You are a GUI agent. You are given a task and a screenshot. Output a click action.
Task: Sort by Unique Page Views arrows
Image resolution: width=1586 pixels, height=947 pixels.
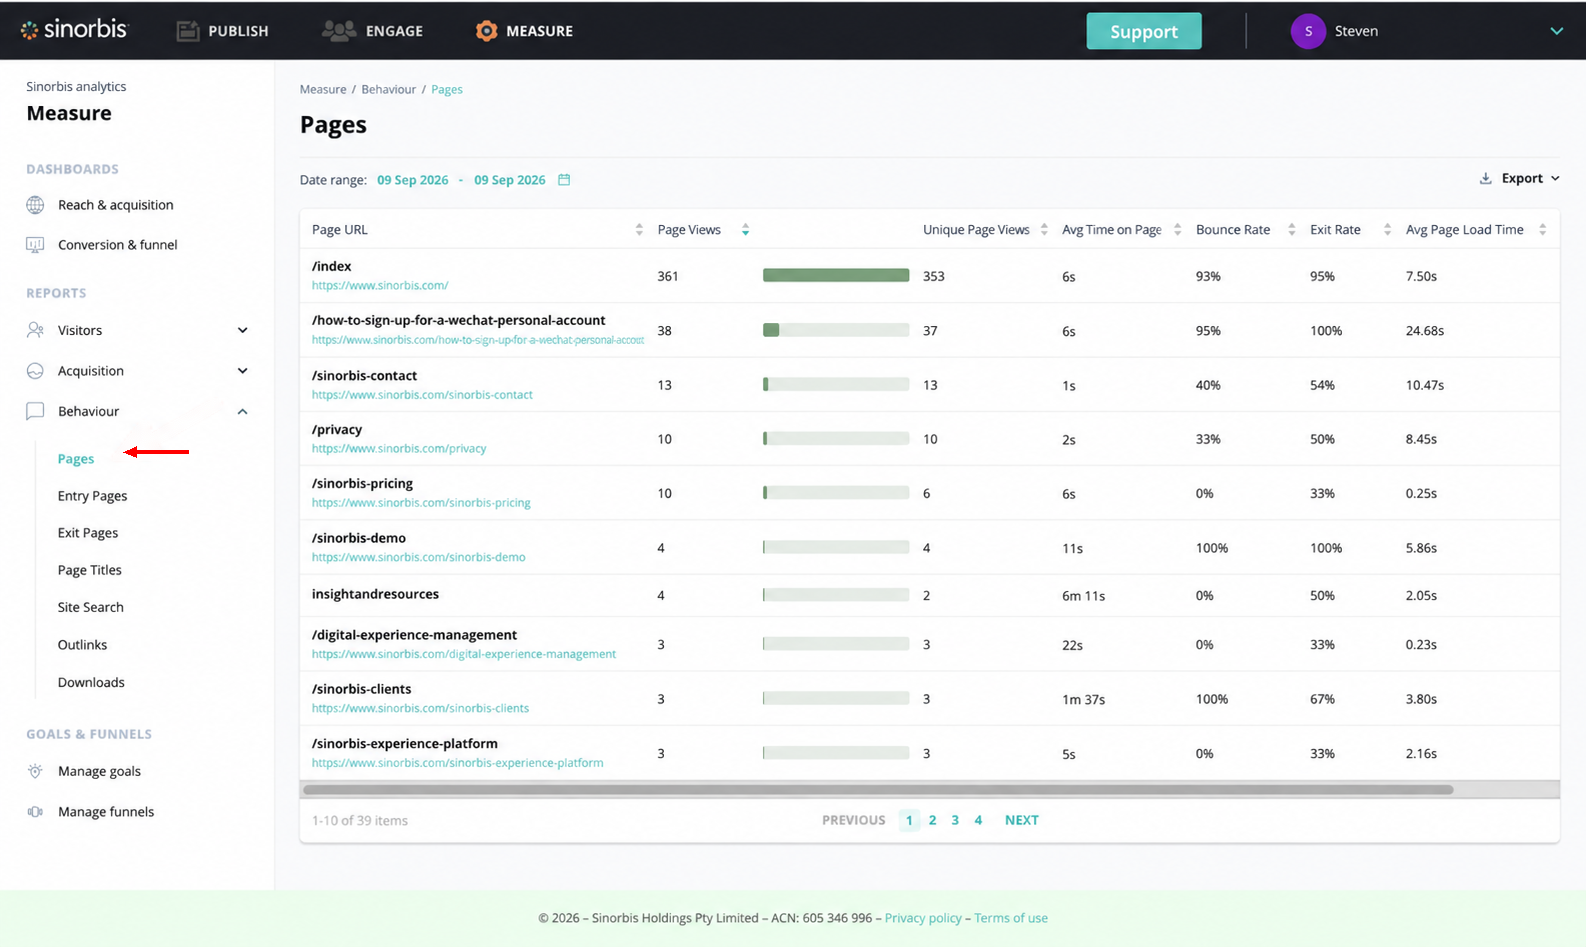tap(1044, 230)
